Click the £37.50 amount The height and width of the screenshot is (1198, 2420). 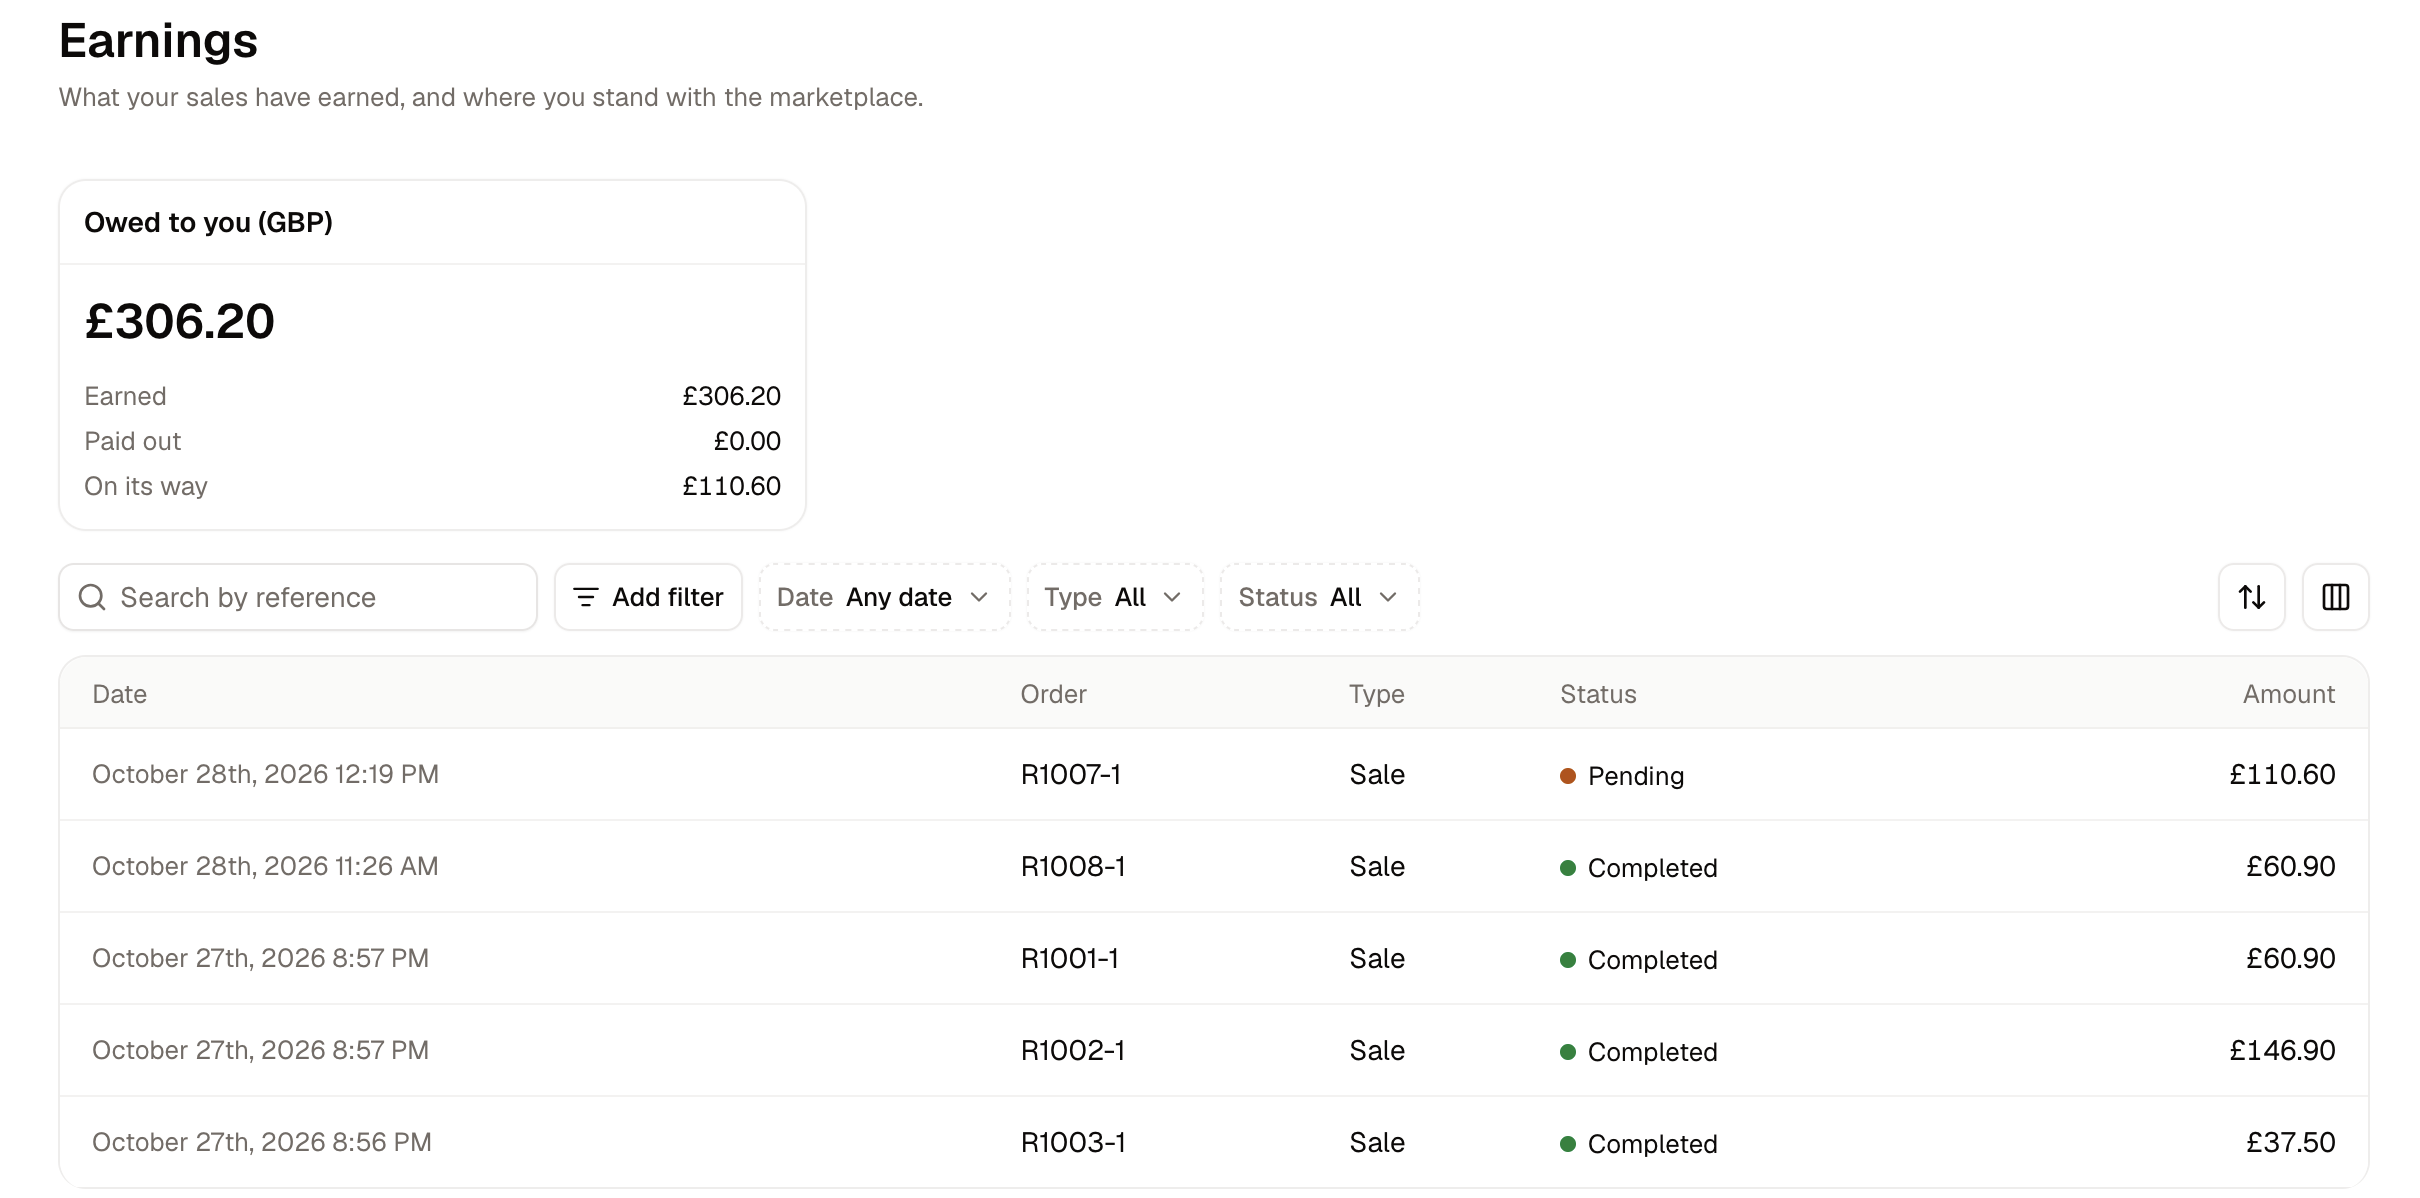point(2290,1142)
